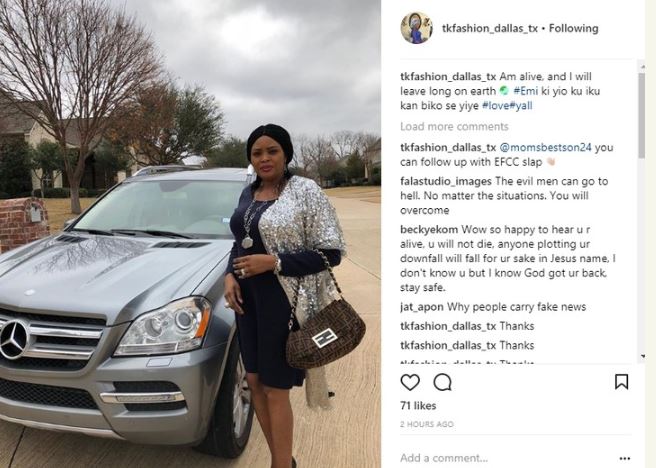656x468 pixels.
Task: Click the tkfashion_dallas_tx username in the header
Action: tap(489, 28)
